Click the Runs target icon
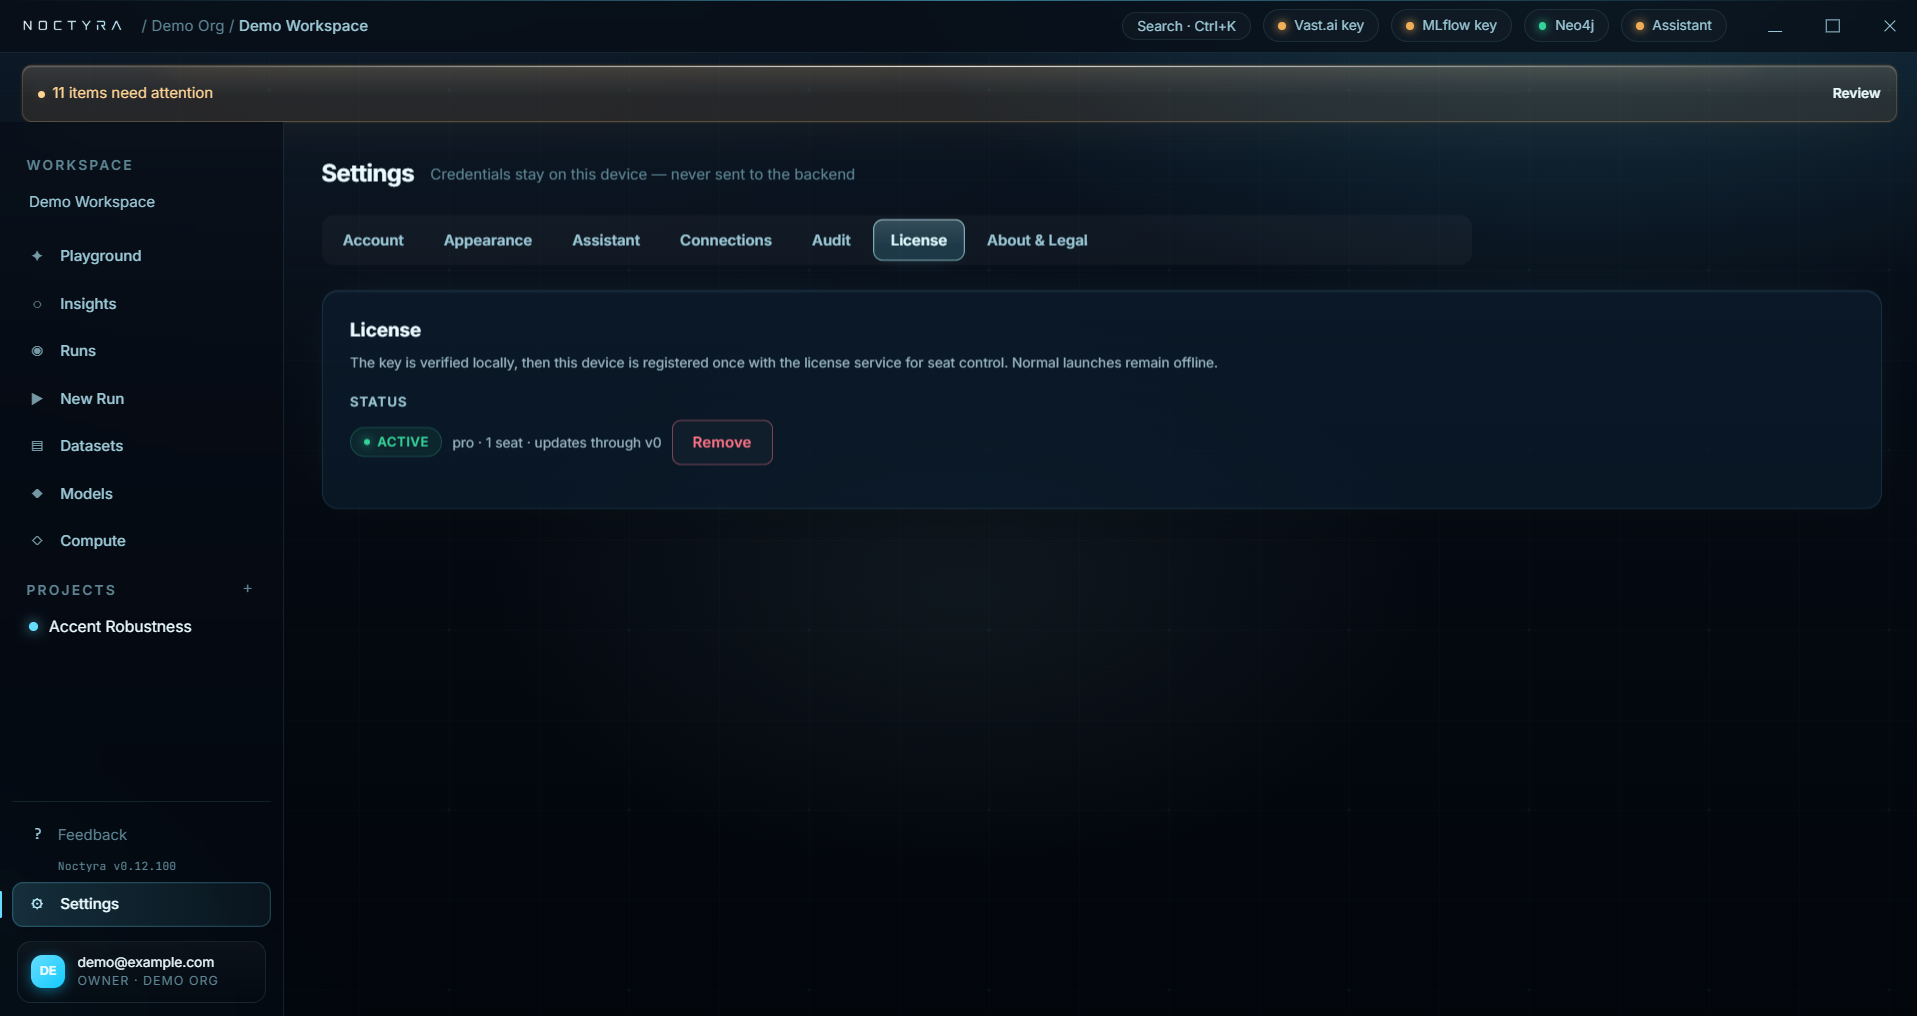1917x1016 pixels. point(37,351)
